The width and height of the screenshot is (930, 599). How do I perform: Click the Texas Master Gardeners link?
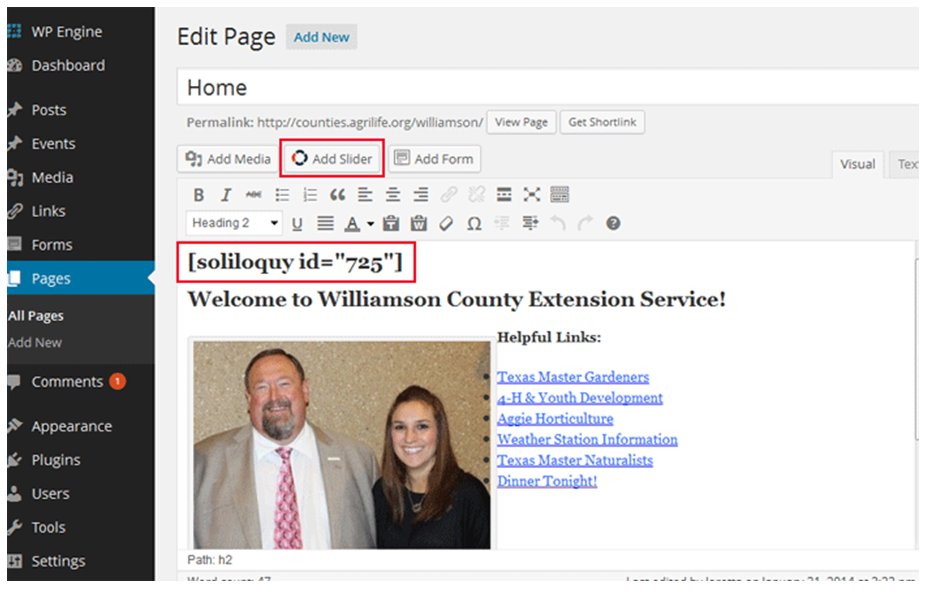point(573,377)
